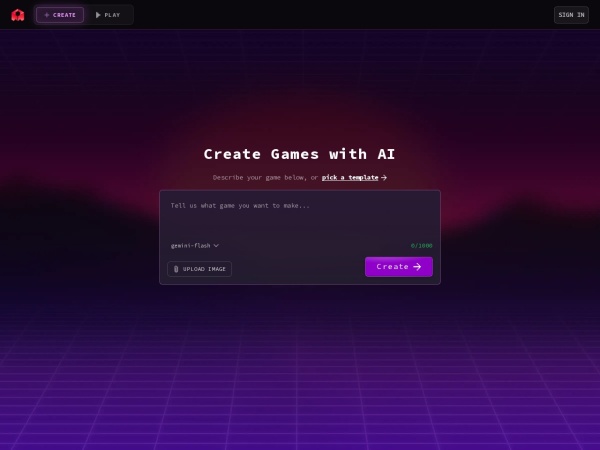This screenshot has height=450, width=600.
Task: Click the empty header bar between Play and Sign In
Action: [343, 15]
